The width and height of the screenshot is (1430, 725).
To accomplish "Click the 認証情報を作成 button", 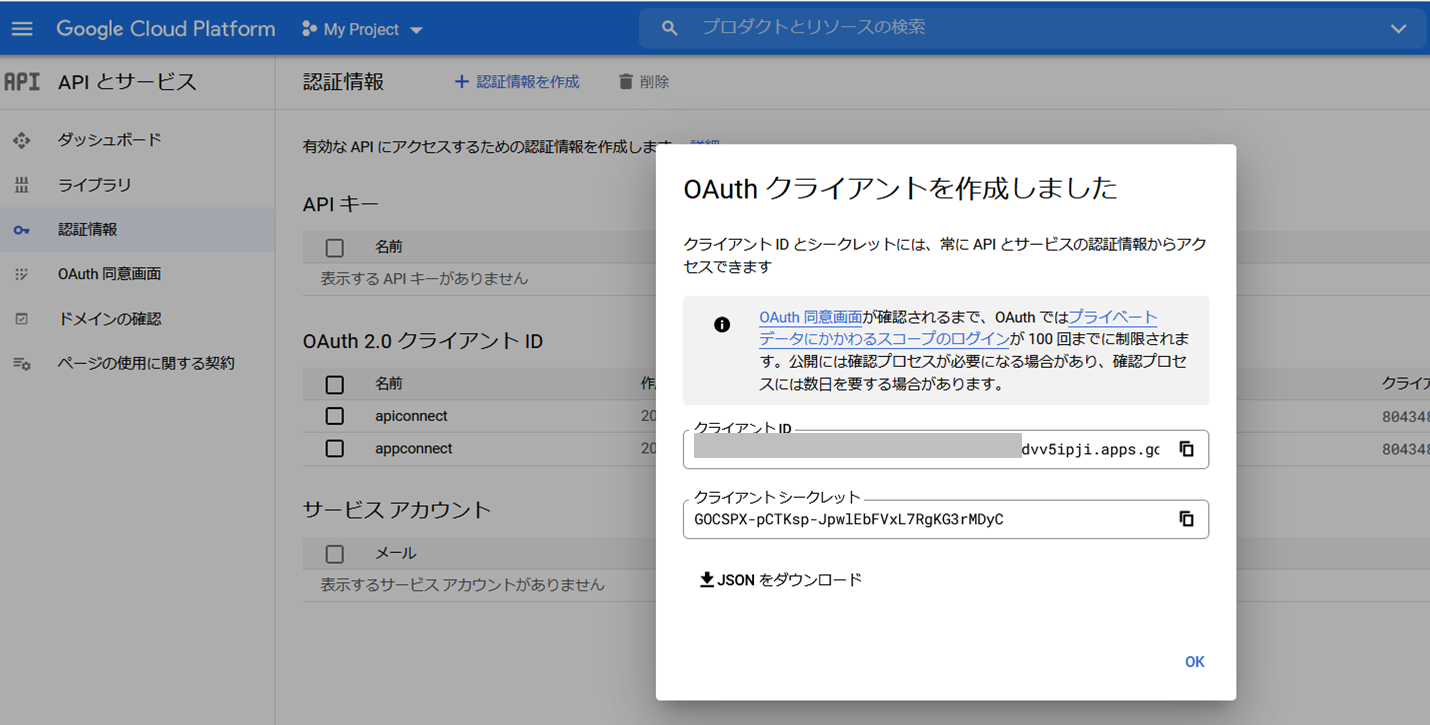I will click(517, 82).
